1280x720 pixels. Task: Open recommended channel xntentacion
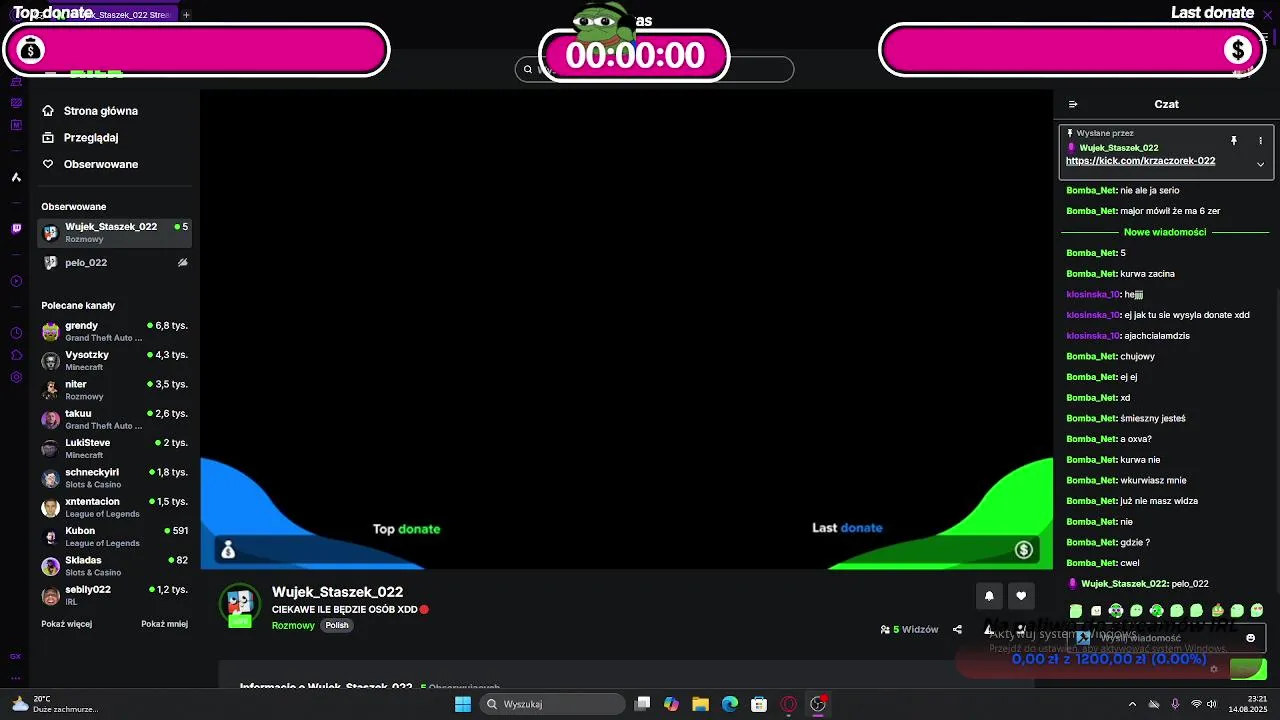coord(115,507)
